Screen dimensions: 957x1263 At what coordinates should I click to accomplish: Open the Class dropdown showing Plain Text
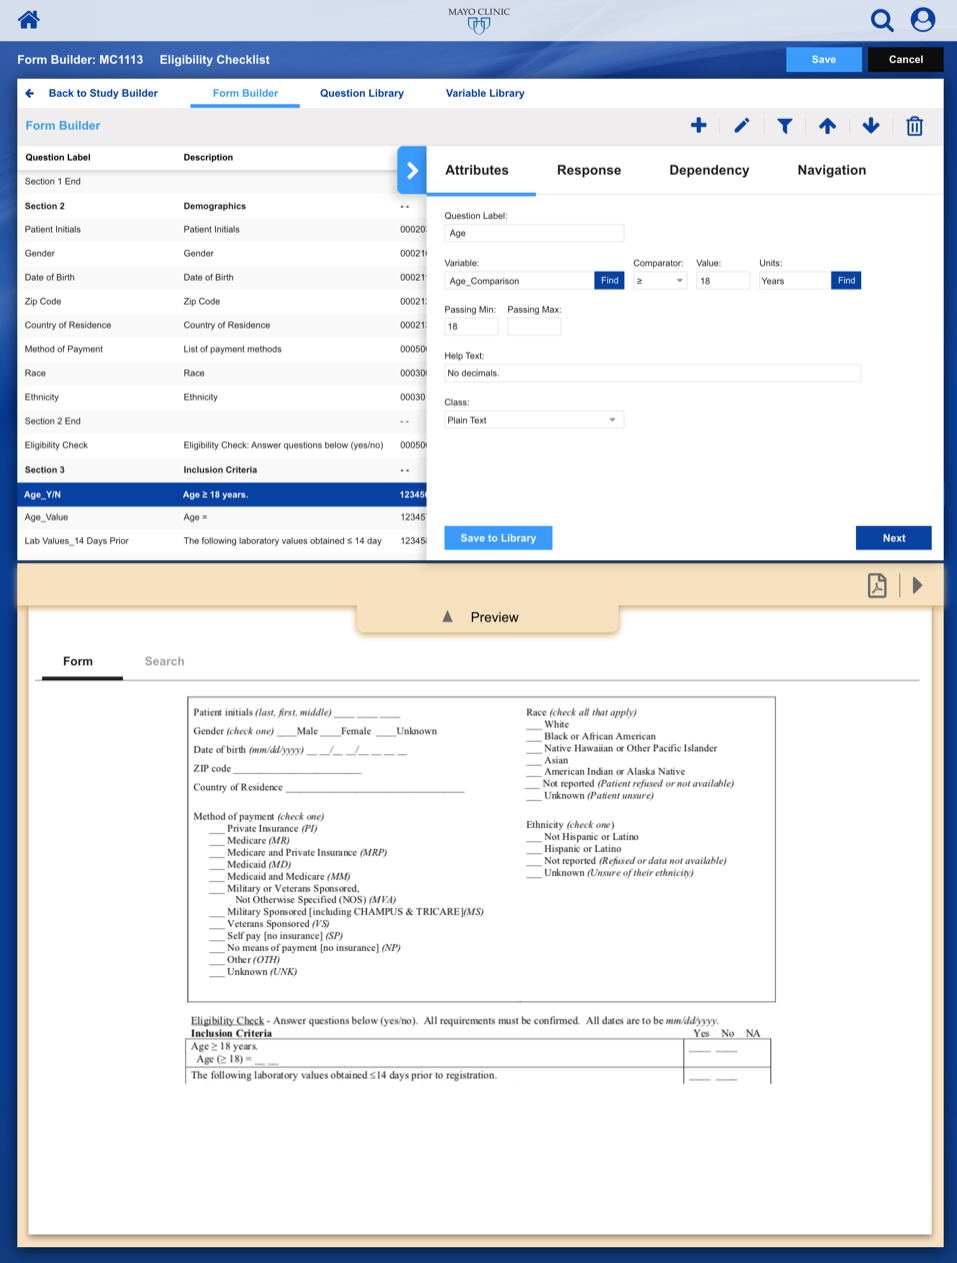534,420
